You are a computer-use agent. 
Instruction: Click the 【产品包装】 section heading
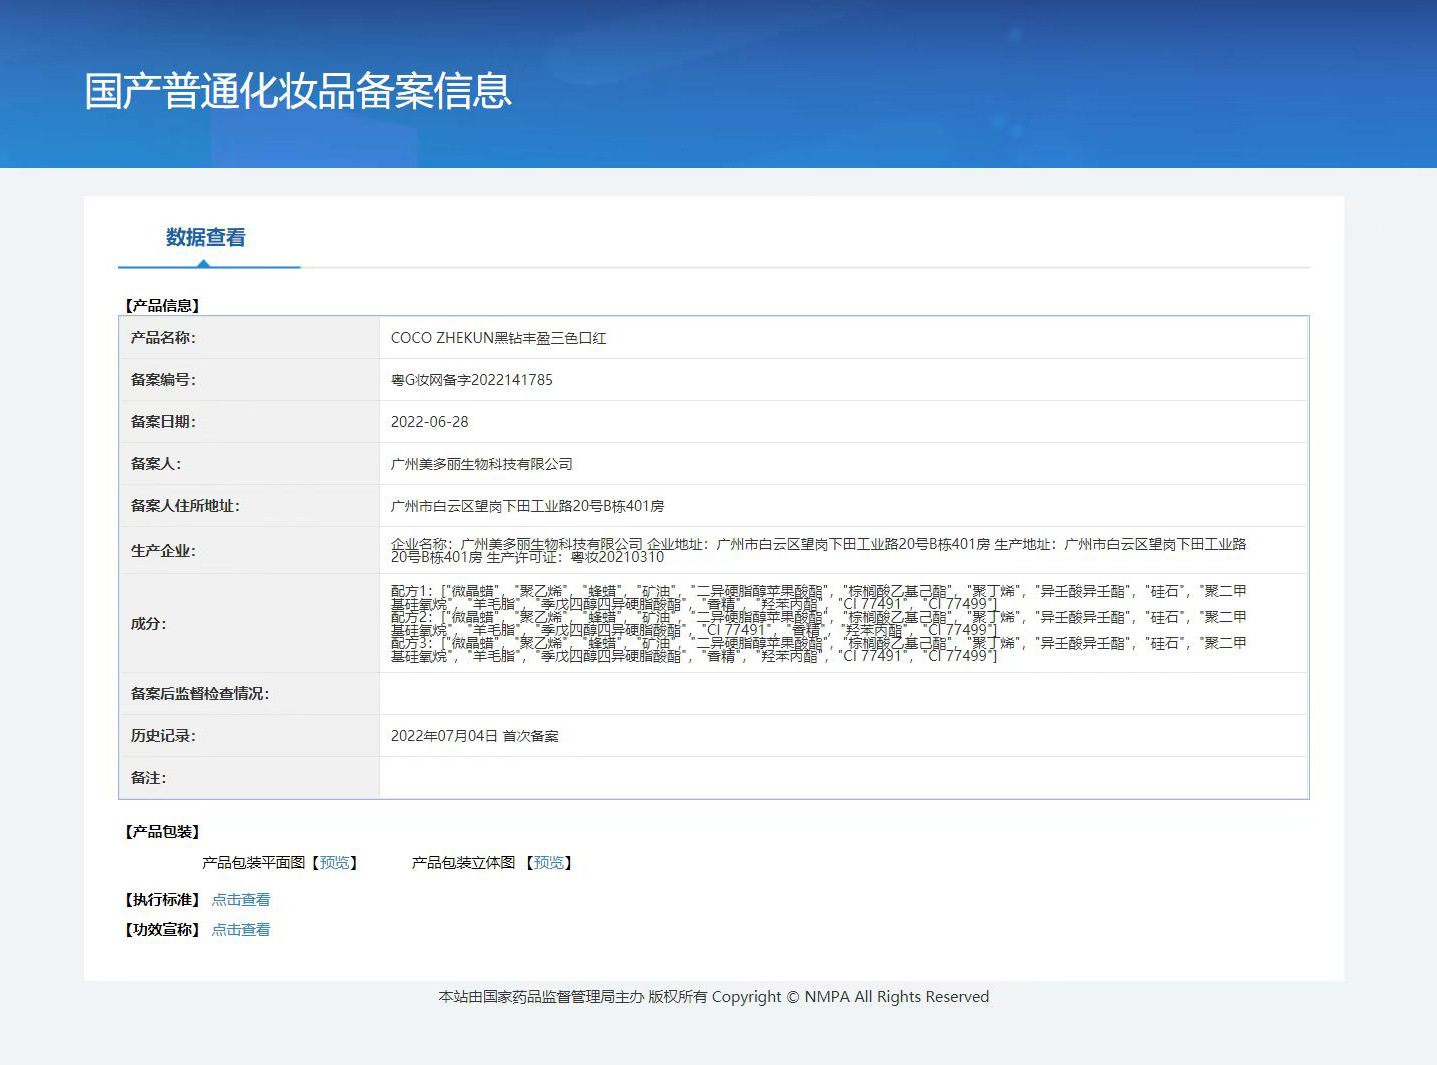(x=162, y=832)
